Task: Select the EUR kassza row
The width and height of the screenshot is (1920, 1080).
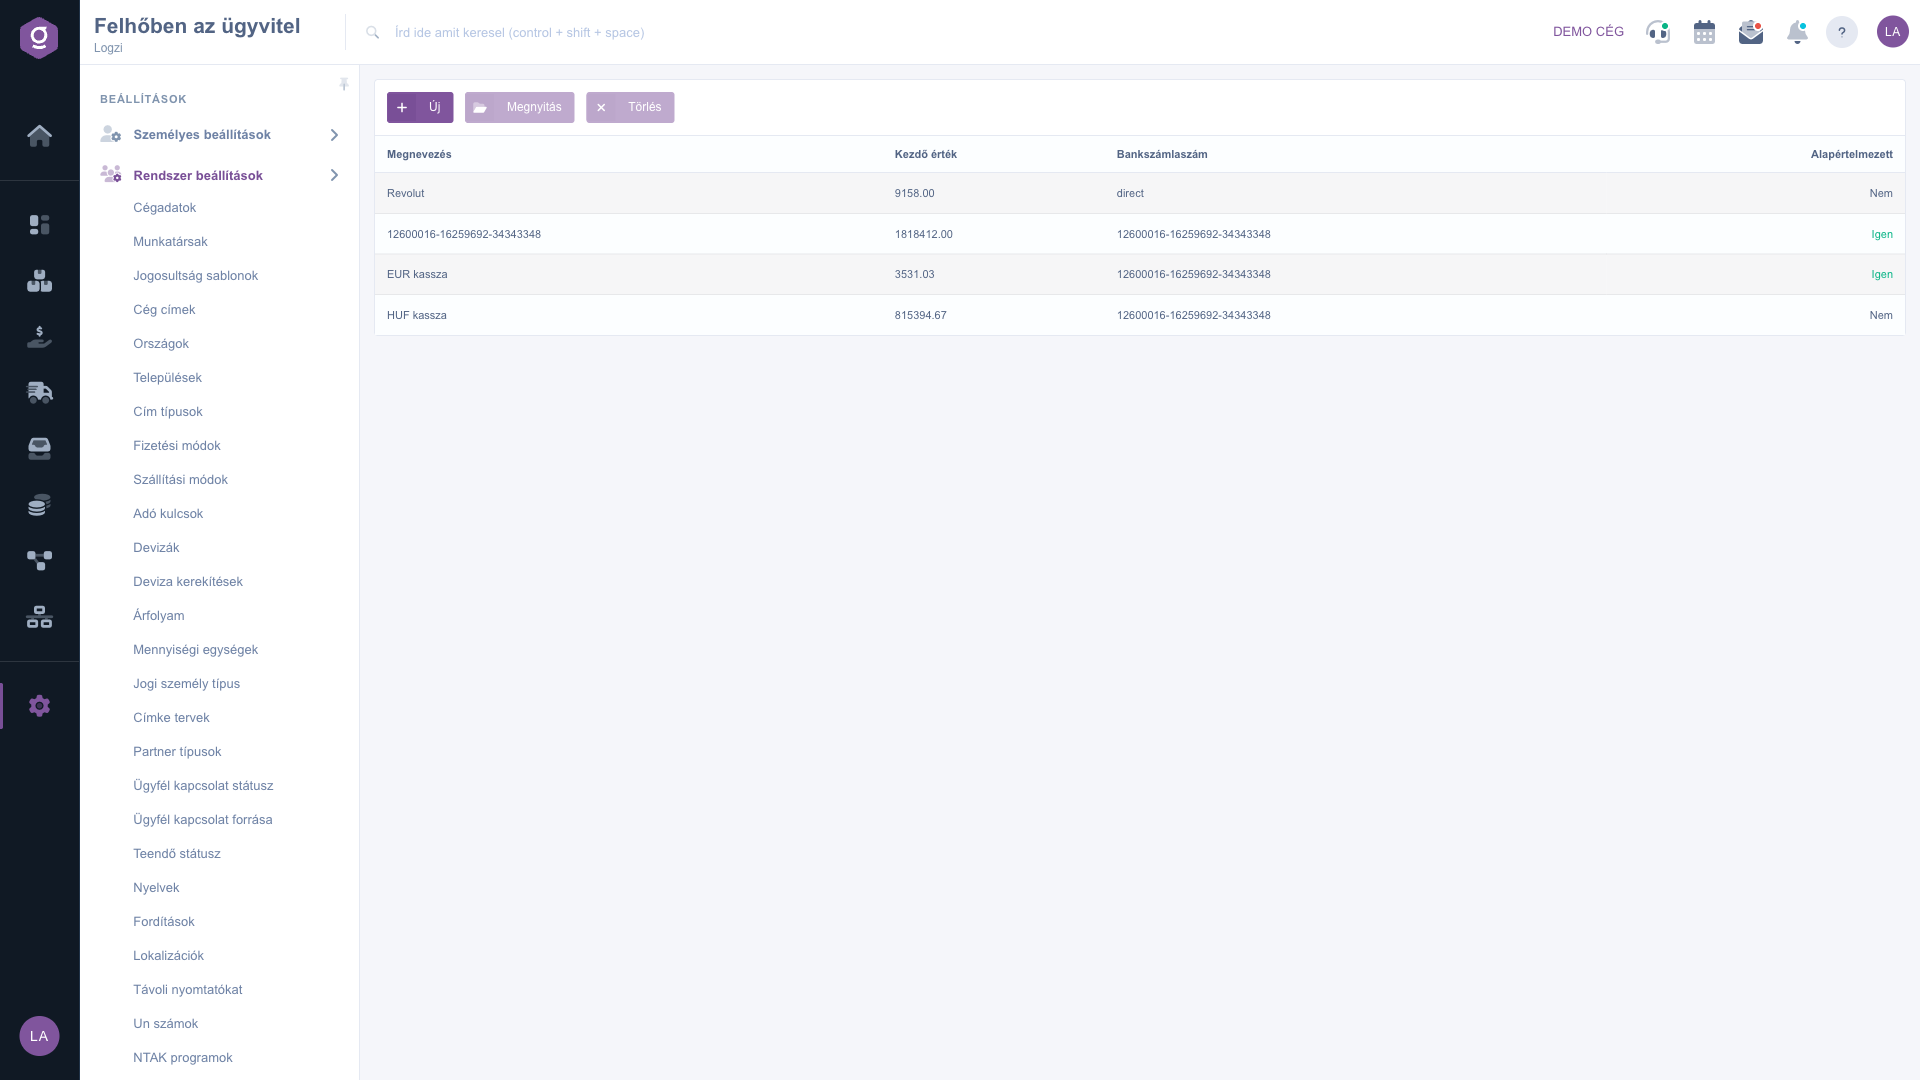Action: click(x=1140, y=274)
